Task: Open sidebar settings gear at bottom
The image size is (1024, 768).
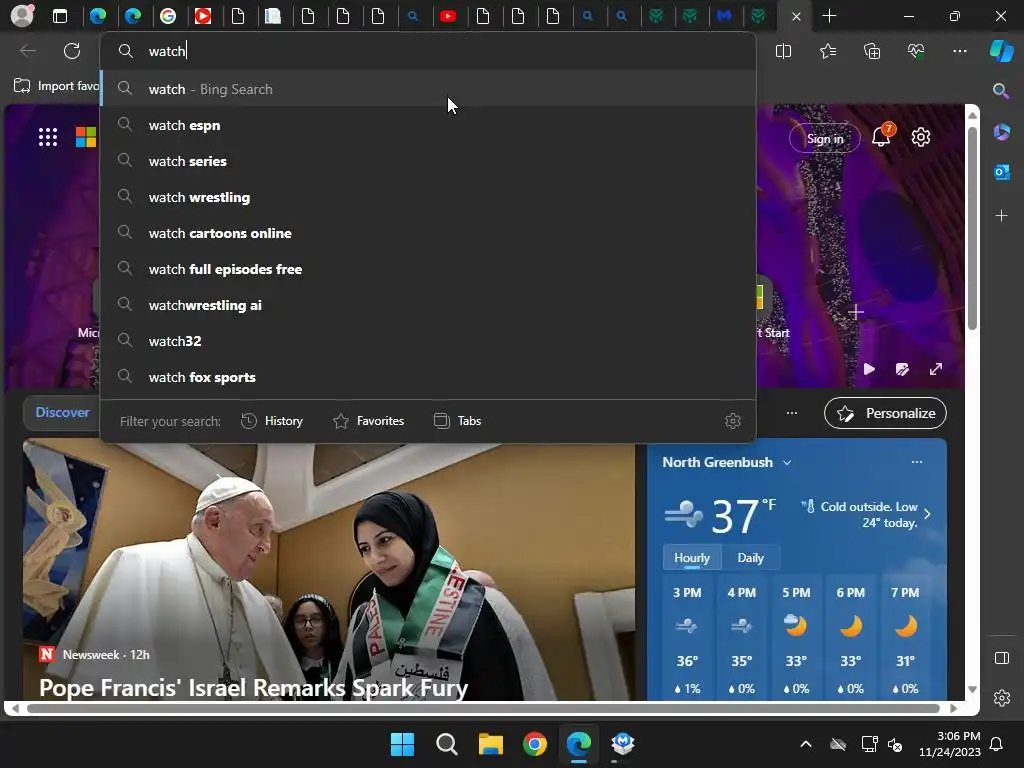Action: coord(1002,698)
